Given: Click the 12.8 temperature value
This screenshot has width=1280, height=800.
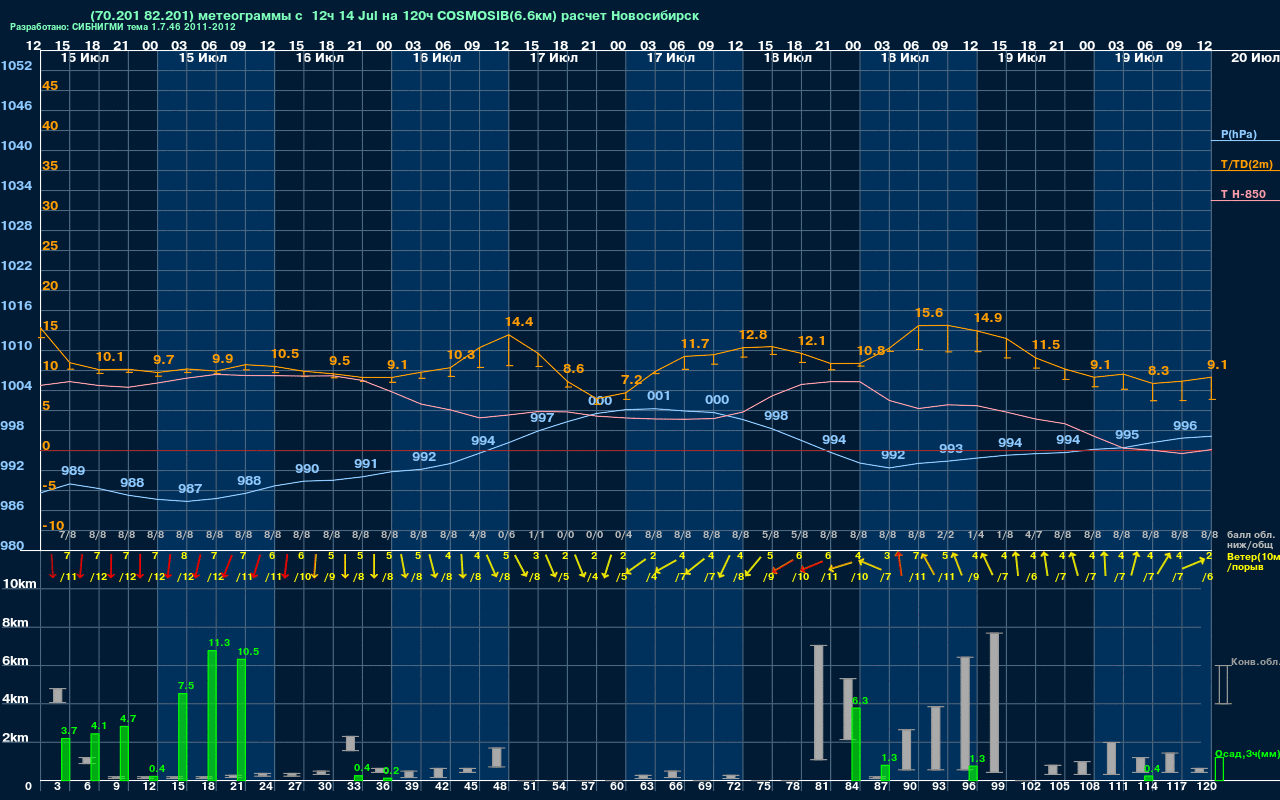Looking at the screenshot, I should [x=753, y=335].
